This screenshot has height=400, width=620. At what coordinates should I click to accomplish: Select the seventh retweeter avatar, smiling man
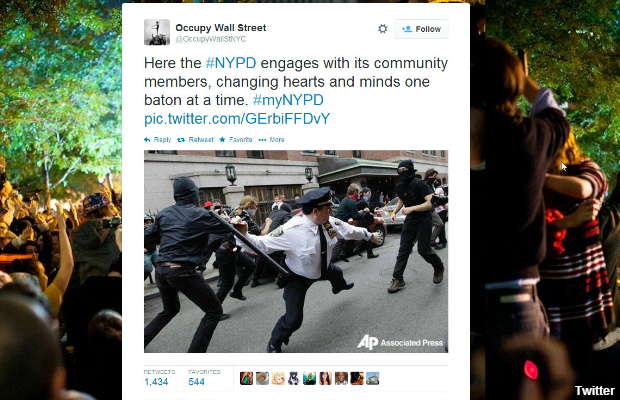click(x=341, y=378)
